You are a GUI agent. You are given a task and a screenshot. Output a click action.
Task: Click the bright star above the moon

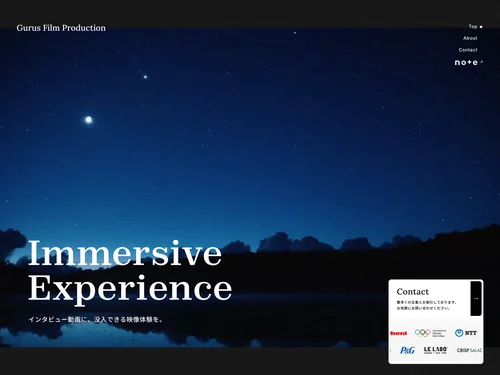click(145, 77)
